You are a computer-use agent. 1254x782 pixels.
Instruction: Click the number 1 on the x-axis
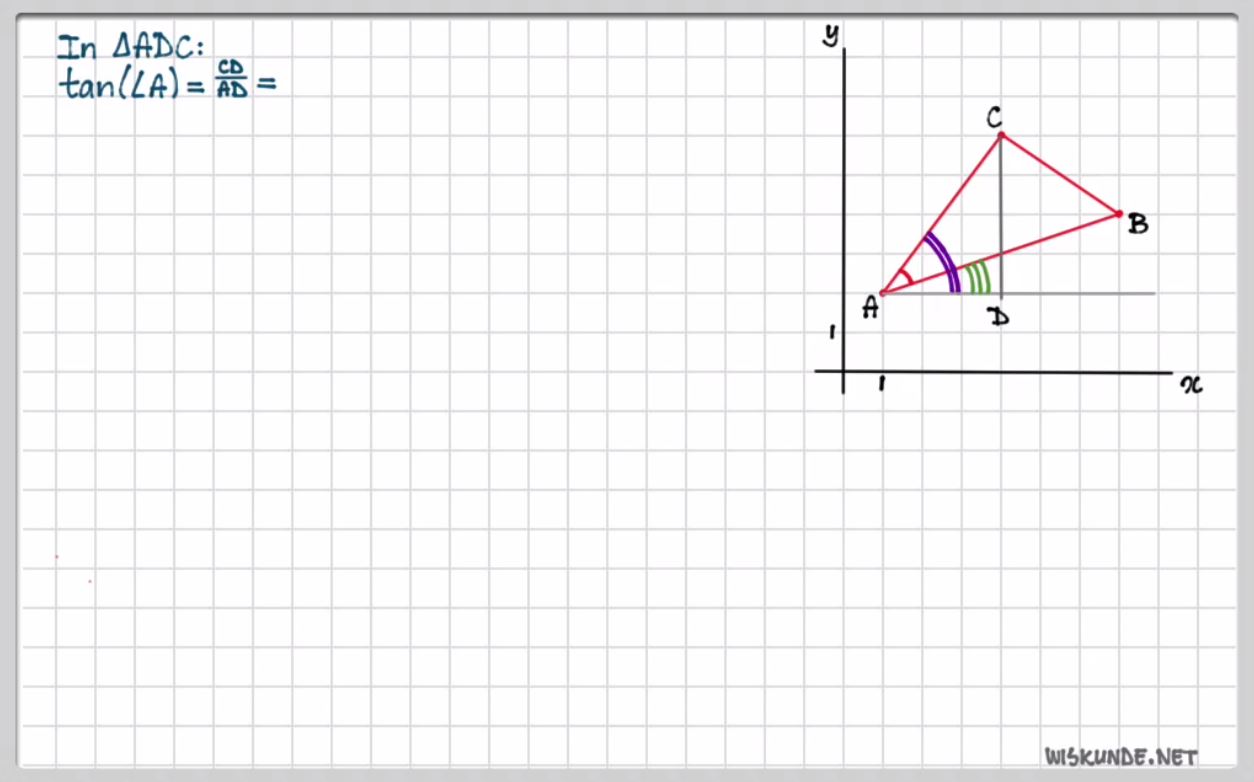pyautogui.click(x=881, y=384)
